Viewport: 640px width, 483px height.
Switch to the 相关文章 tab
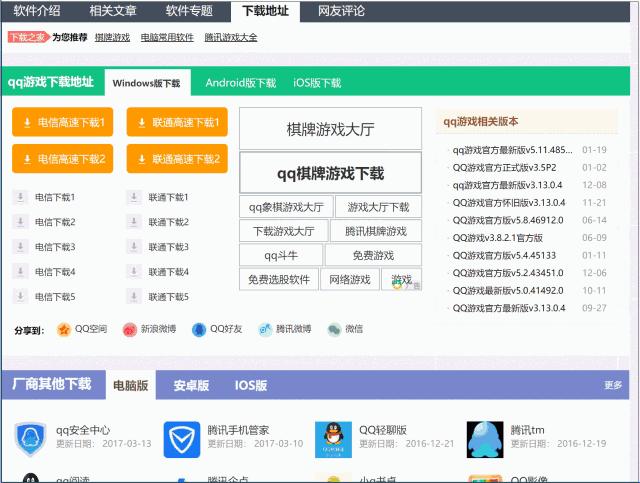tap(113, 11)
